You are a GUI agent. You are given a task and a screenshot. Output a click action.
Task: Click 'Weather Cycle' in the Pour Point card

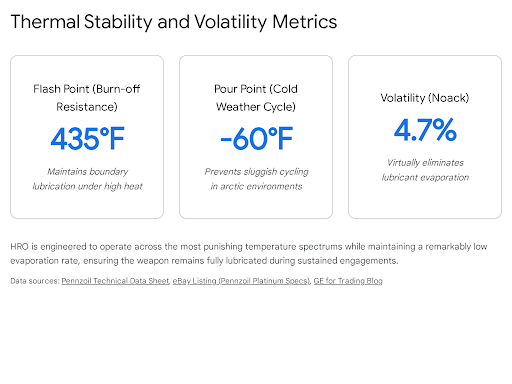click(256, 107)
